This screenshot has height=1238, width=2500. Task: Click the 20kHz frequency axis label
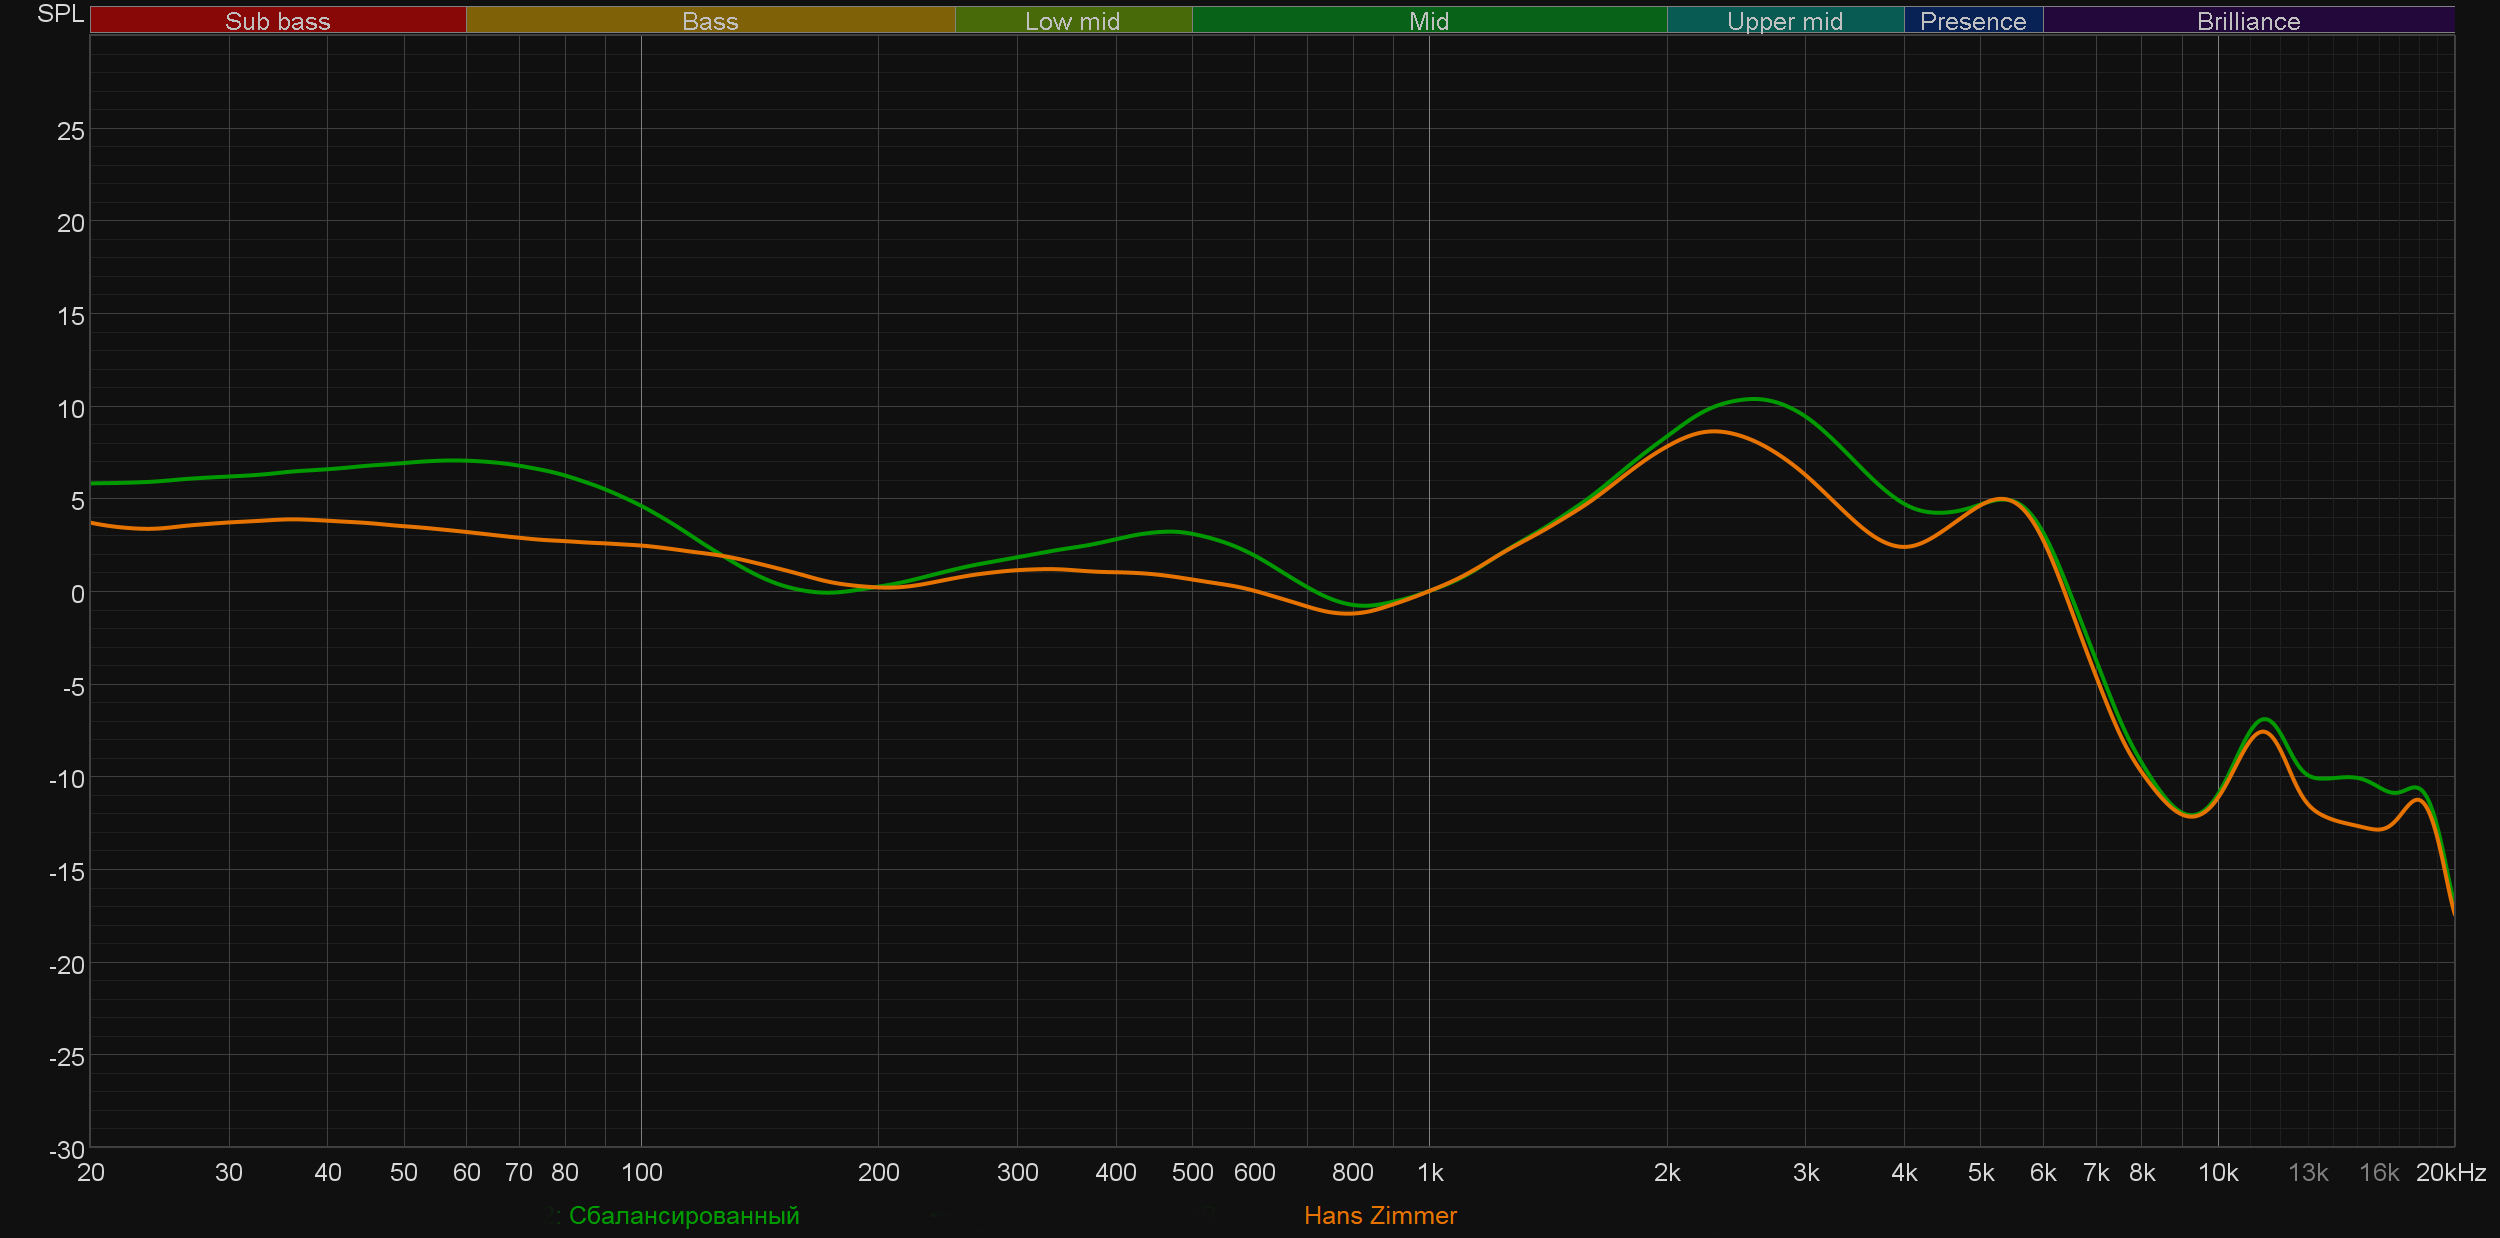[x=2450, y=1173]
